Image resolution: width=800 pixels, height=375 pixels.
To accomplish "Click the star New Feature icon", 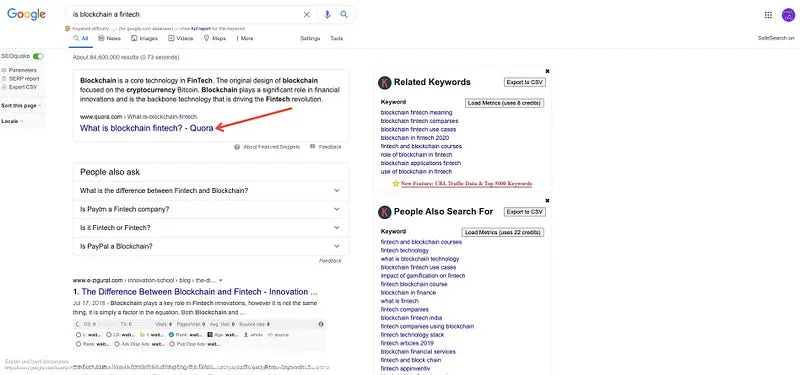I will pyautogui.click(x=396, y=183).
